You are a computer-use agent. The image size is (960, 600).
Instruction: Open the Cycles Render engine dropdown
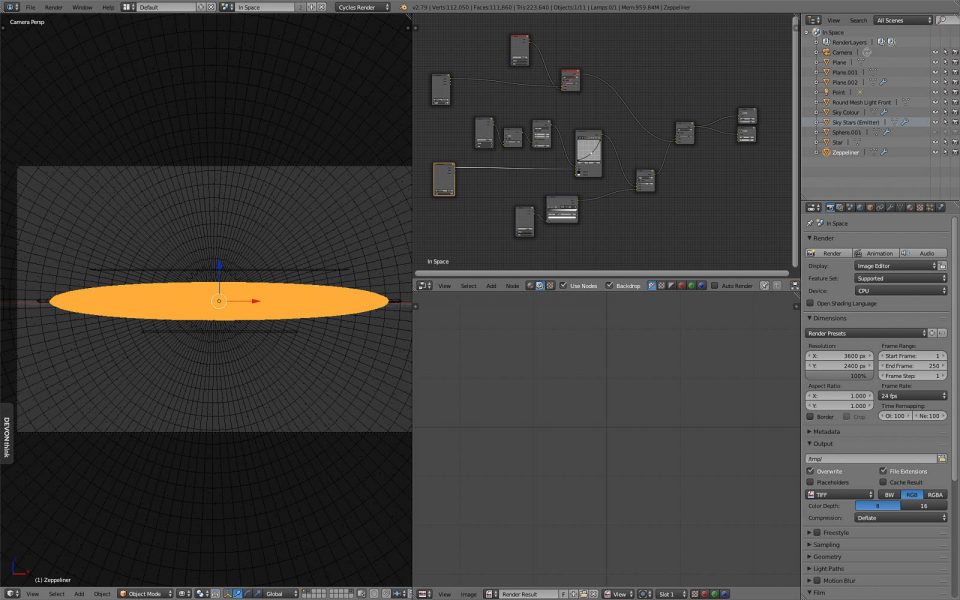363,7
